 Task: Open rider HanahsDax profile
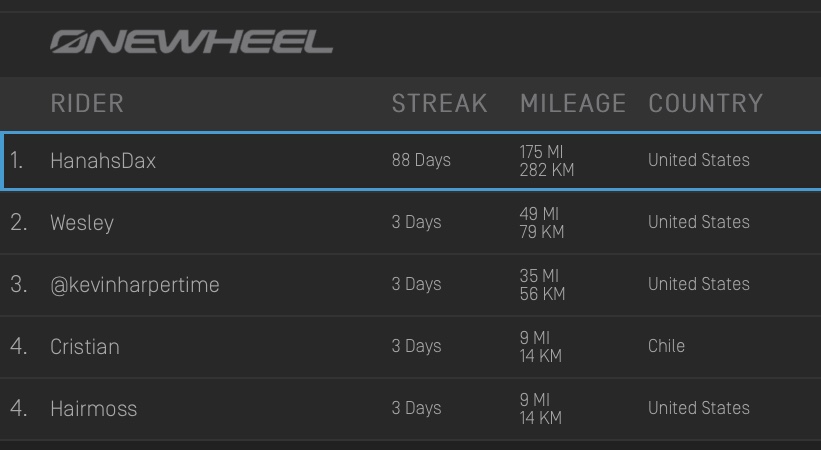click(x=103, y=161)
